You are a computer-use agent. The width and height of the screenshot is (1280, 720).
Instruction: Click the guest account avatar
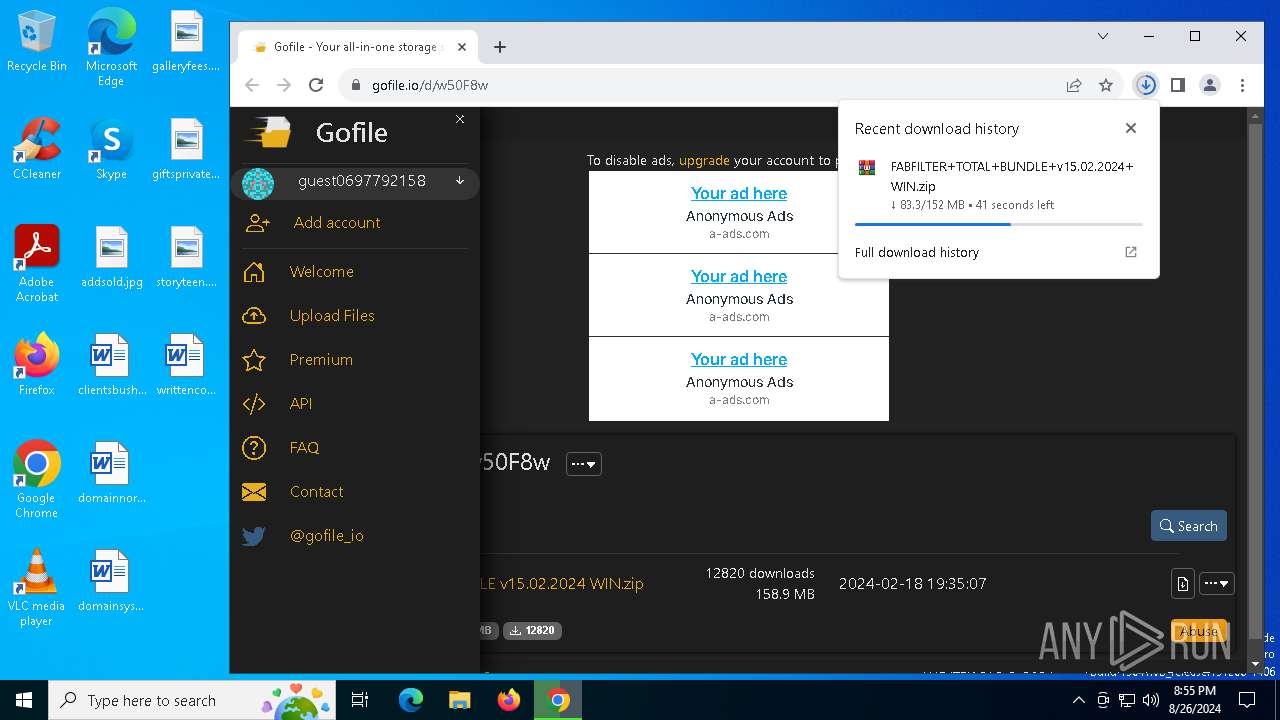pos(258,183)
